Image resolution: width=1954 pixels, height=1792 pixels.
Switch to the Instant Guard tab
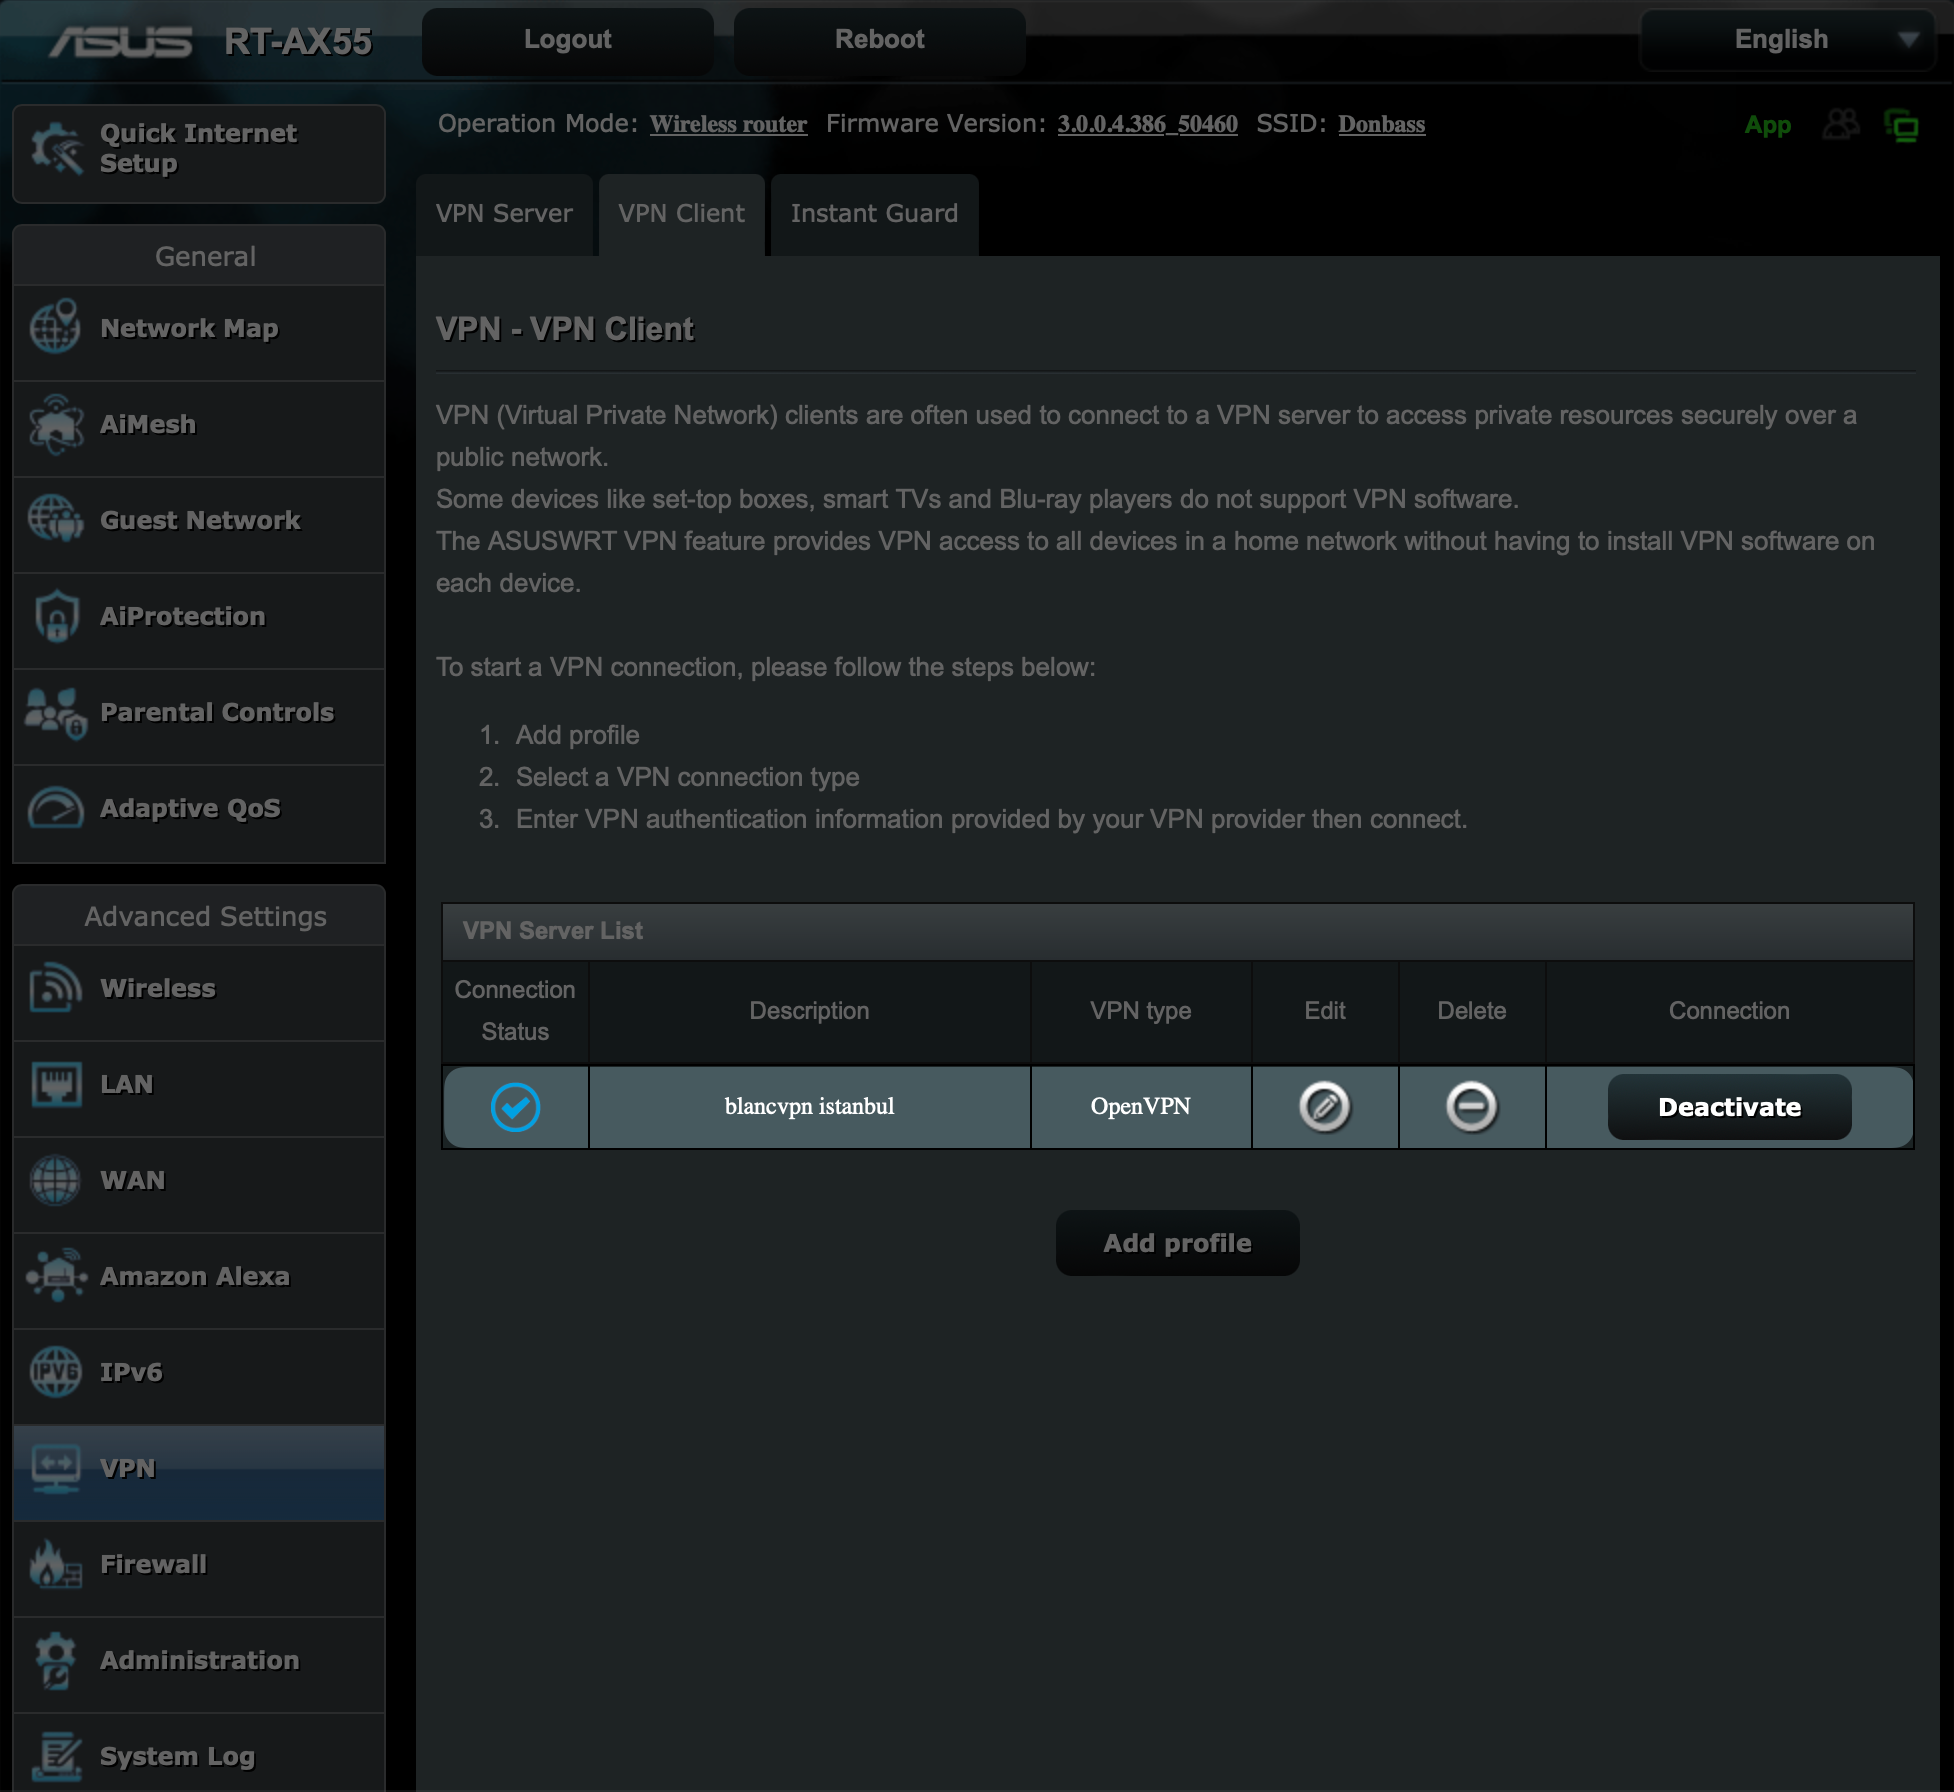(x=874, y=214)
